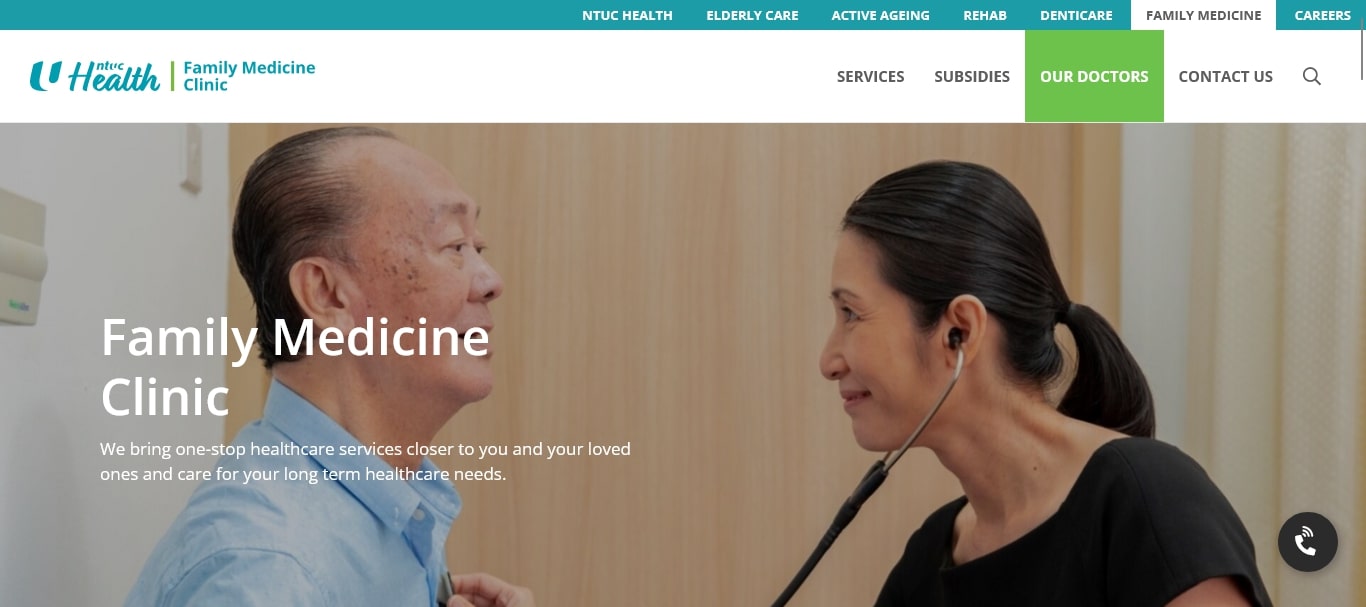Click the NTUC Health logo

pyautogui.click(x=95, y=76)
